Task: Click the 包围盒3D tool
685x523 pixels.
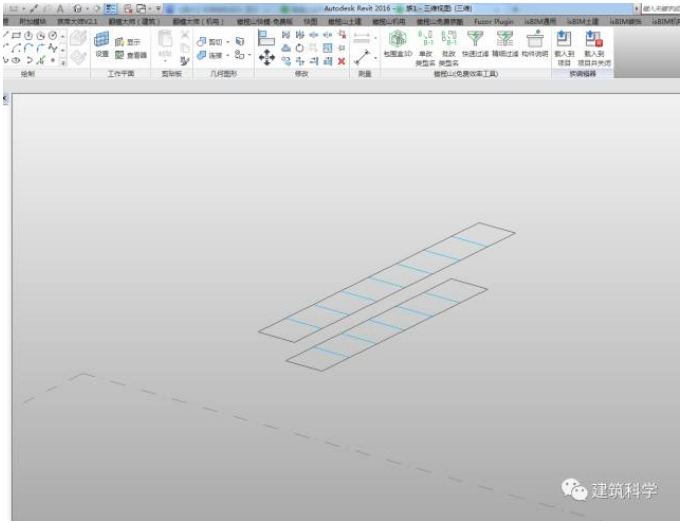Action: coord(398,44)
